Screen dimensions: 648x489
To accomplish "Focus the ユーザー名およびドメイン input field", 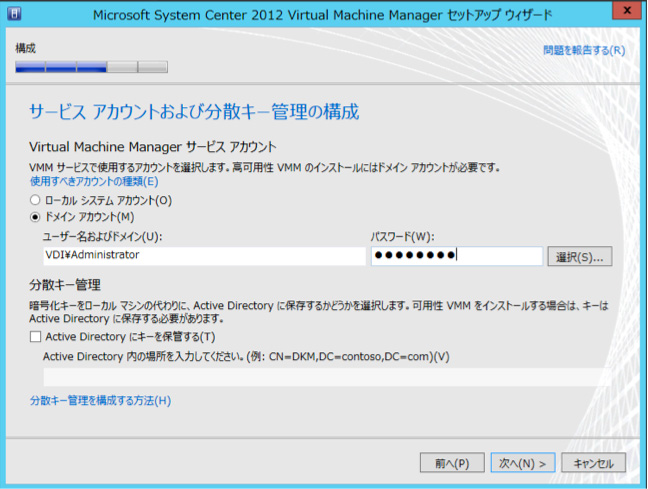I will click(205, 255).
